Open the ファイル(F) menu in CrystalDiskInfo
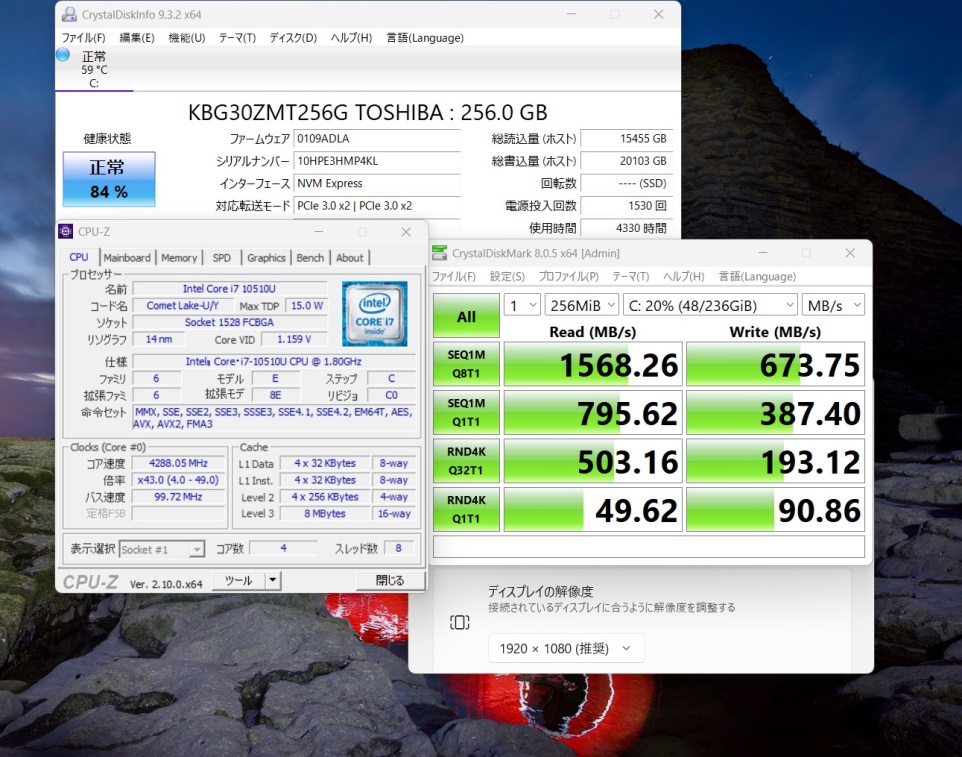The image size is (962, 757). [83, 38]
